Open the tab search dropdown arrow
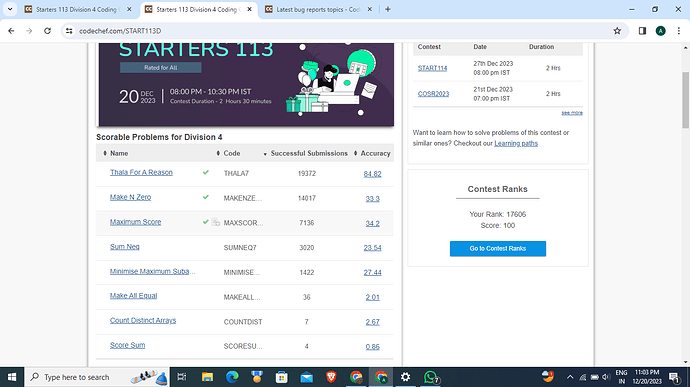Screen dimensions: 690x387 click(10, 9)
